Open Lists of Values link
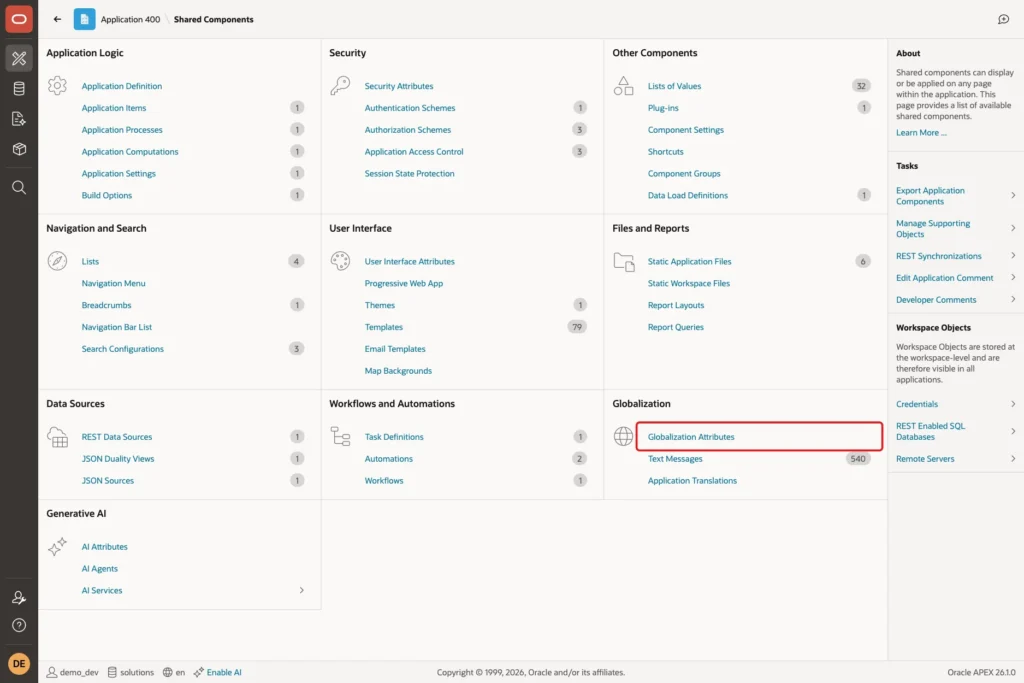This screenshot has width=1024, height=683. (674, 86)
